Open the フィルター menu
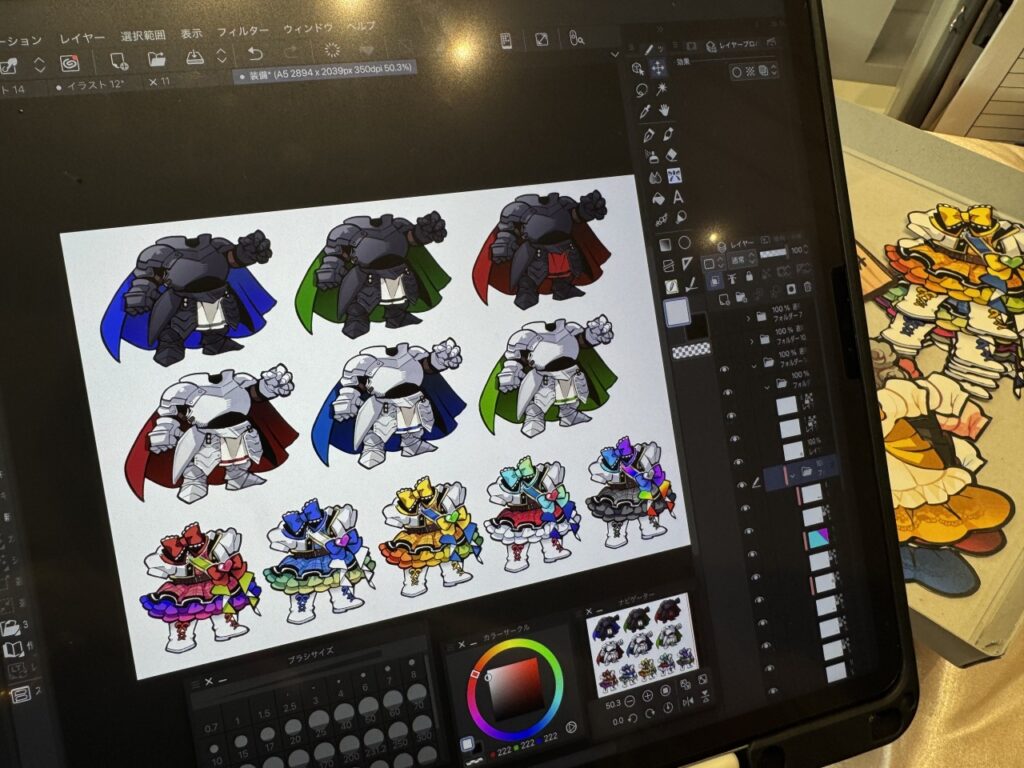The height and width of the screenshot is (768, 1024). click(243, 32)
